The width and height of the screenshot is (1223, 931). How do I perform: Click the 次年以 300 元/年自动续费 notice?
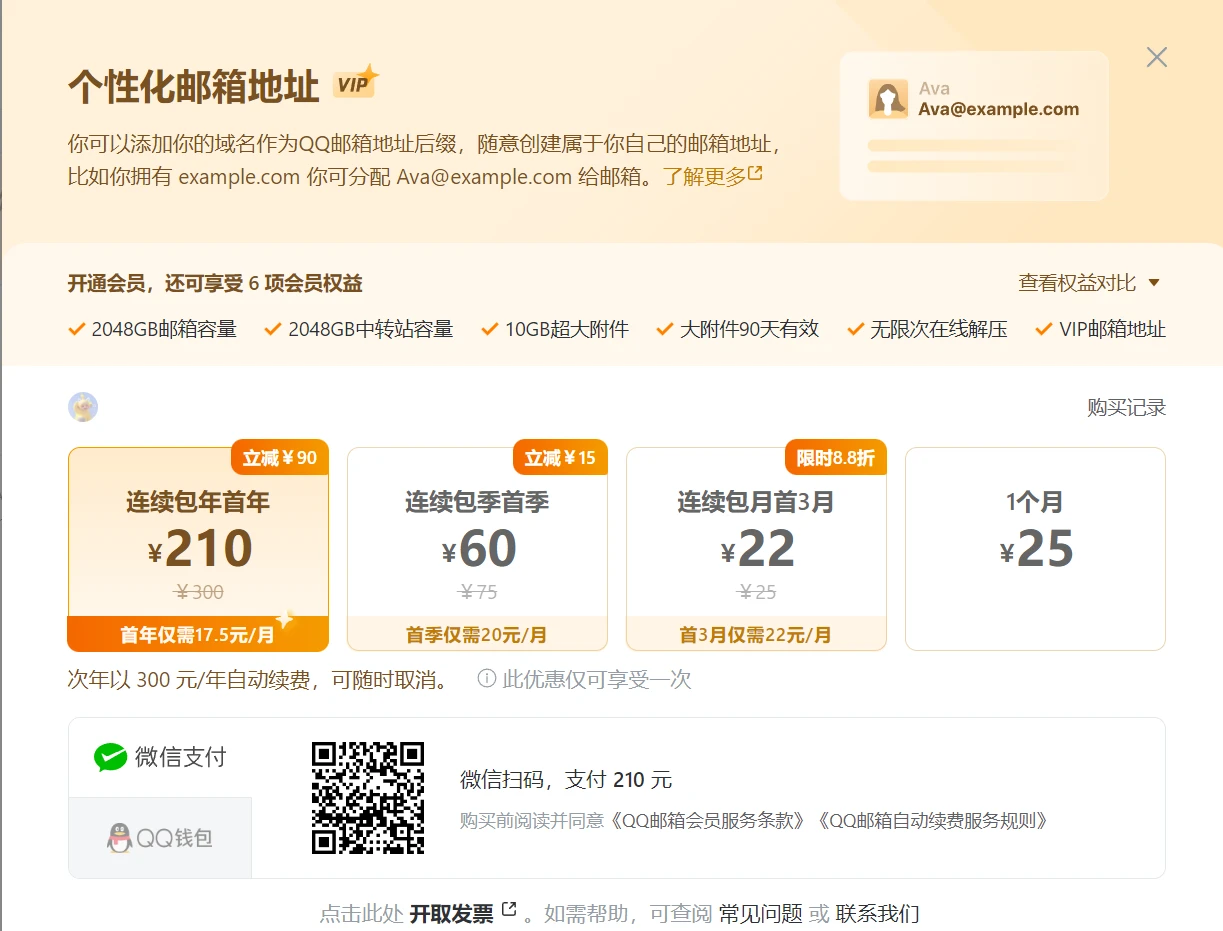(x=258, y=680)
